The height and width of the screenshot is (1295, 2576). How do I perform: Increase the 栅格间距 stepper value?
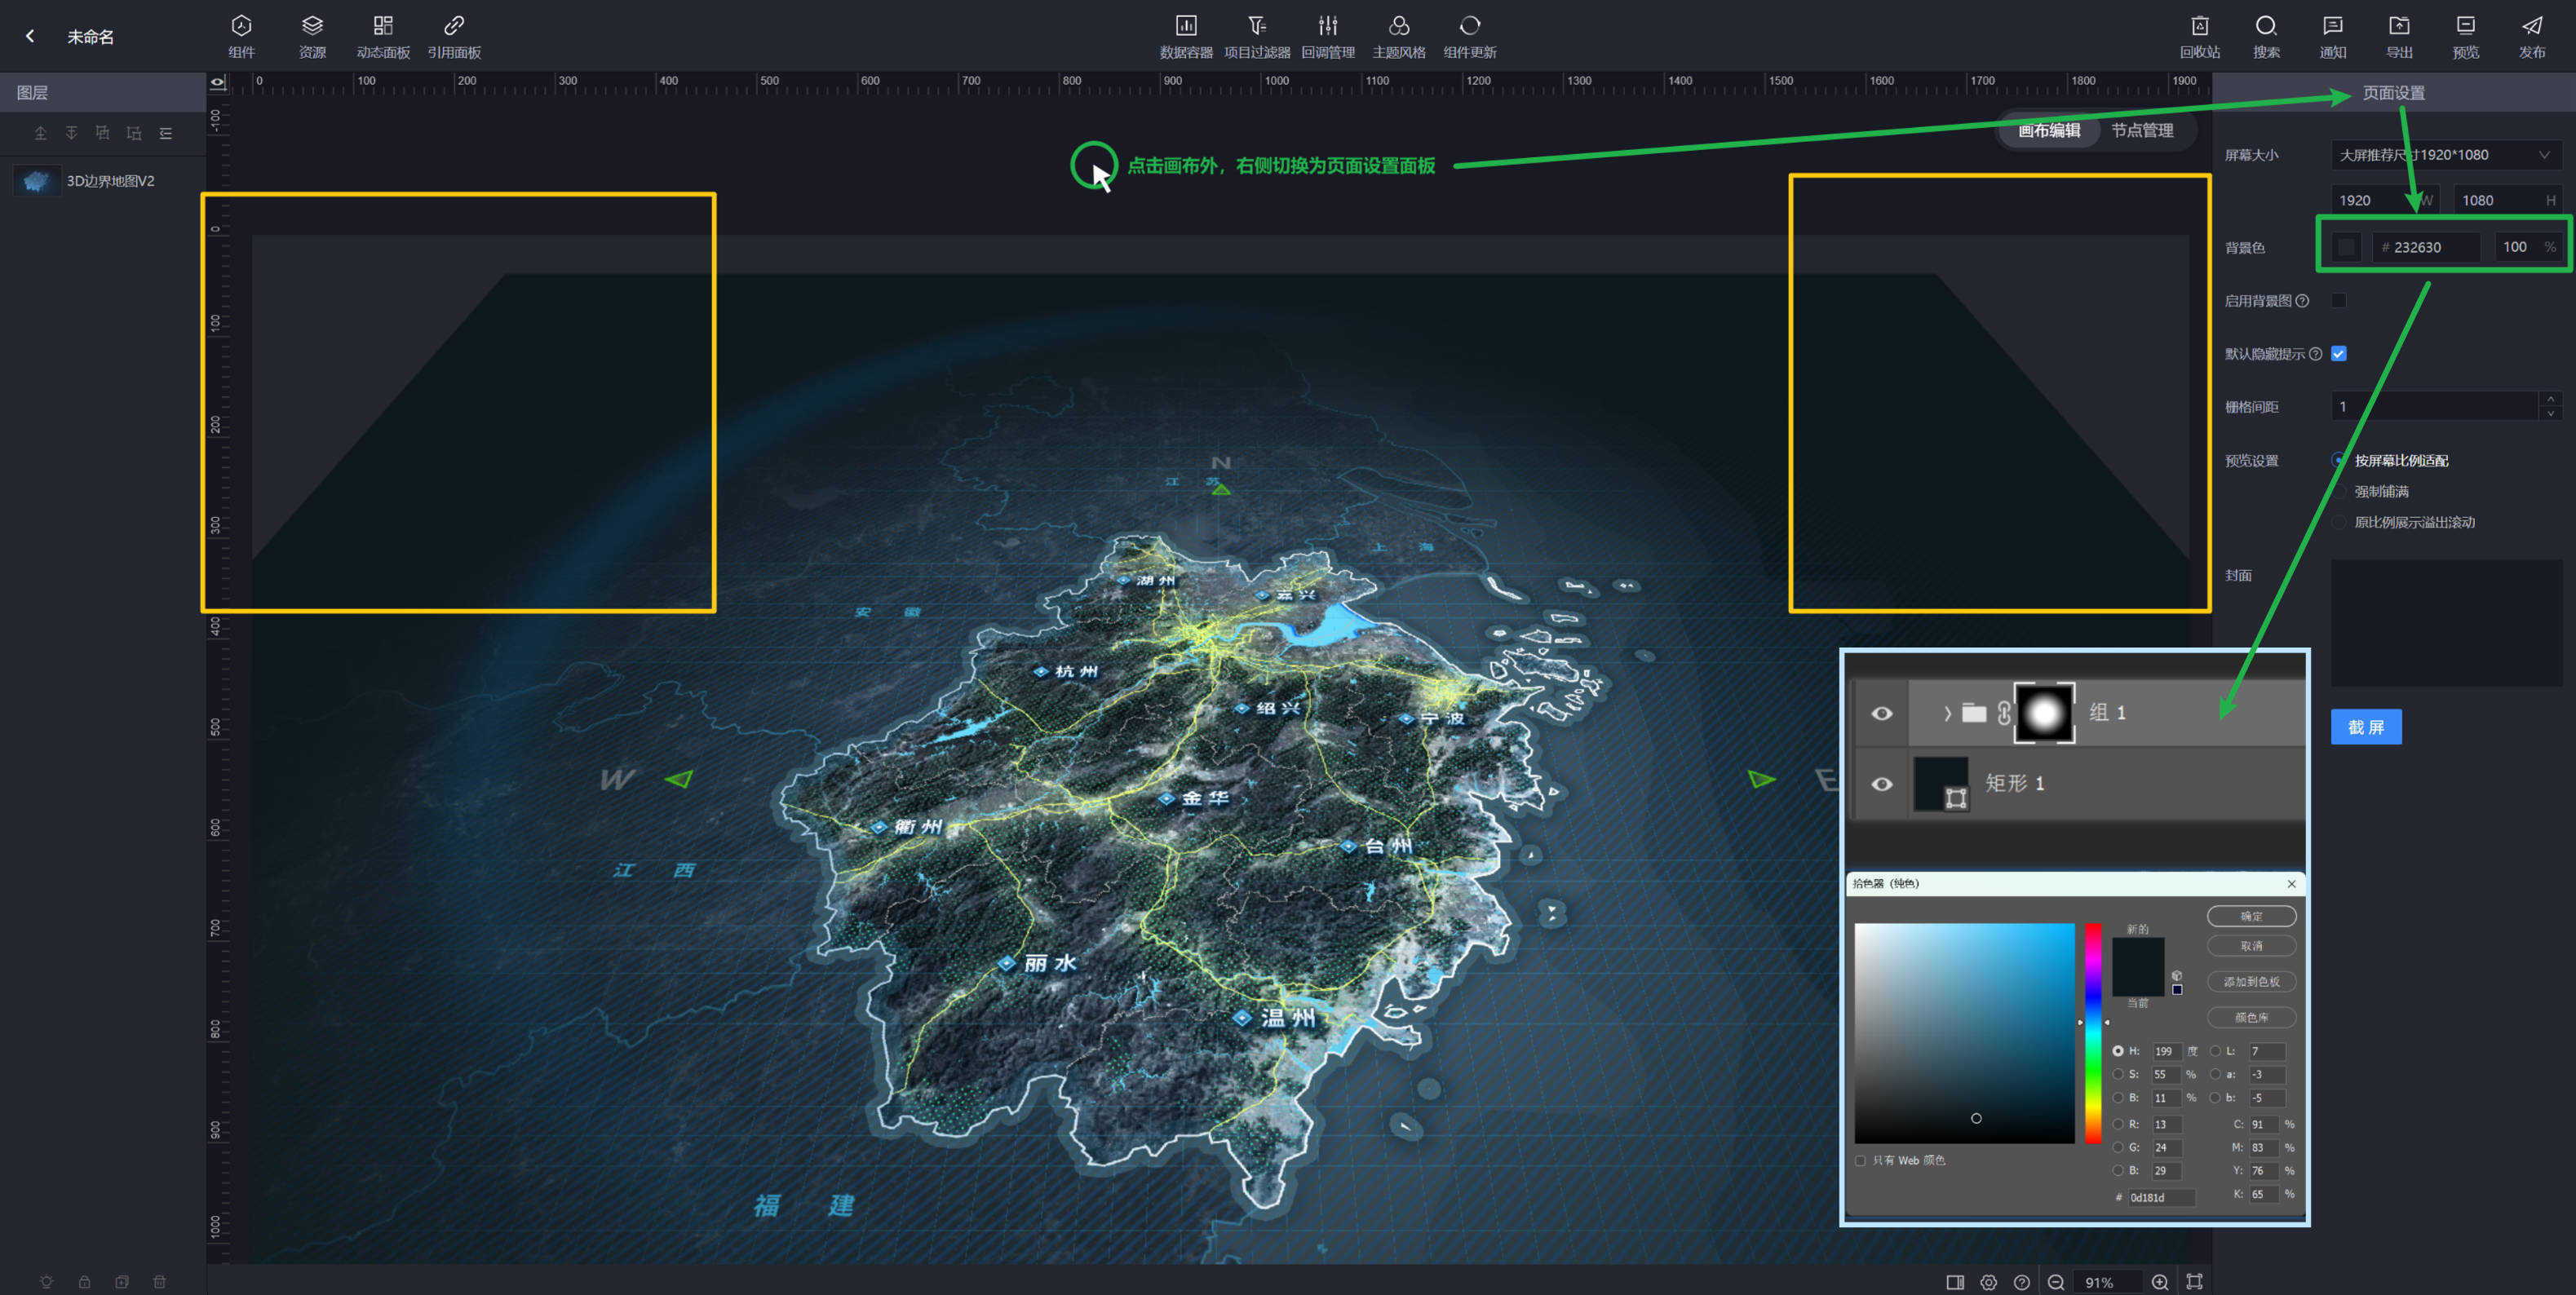point(2551,399)
